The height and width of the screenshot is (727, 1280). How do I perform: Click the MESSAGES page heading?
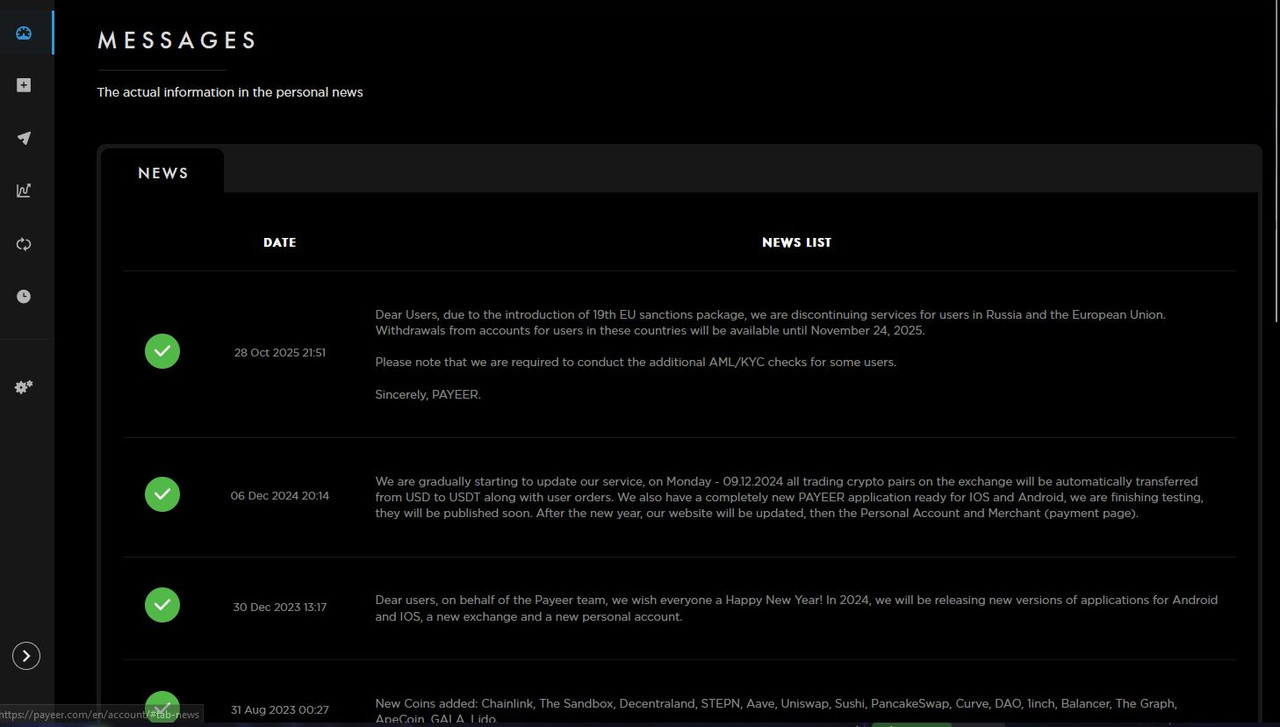(177, 40)
